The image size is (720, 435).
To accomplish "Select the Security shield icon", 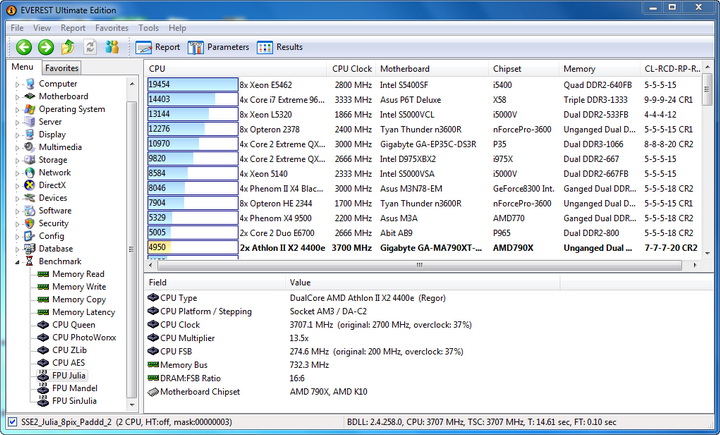I will pos(30,223).
